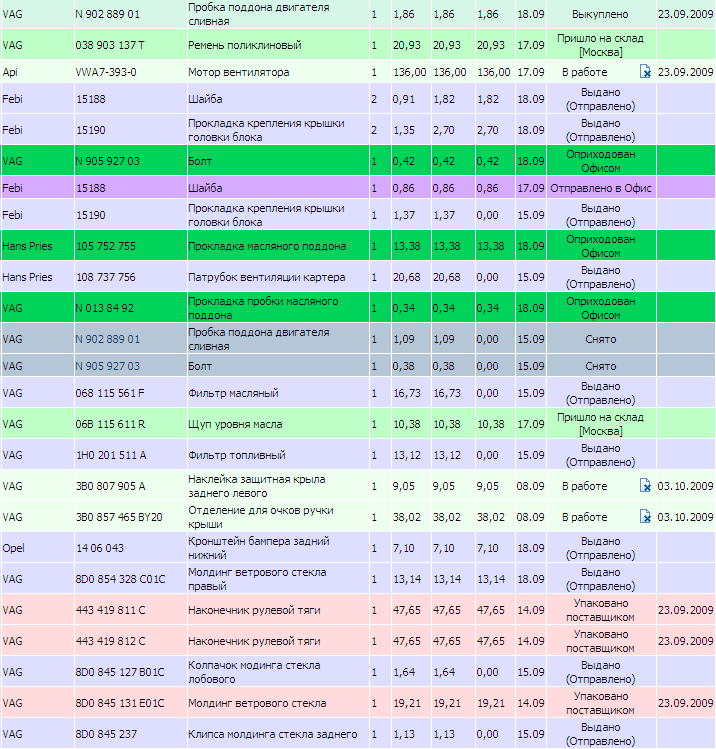Select part number VWA7-393-0
This screenshot has height=749, width=716.
[106, 72]
